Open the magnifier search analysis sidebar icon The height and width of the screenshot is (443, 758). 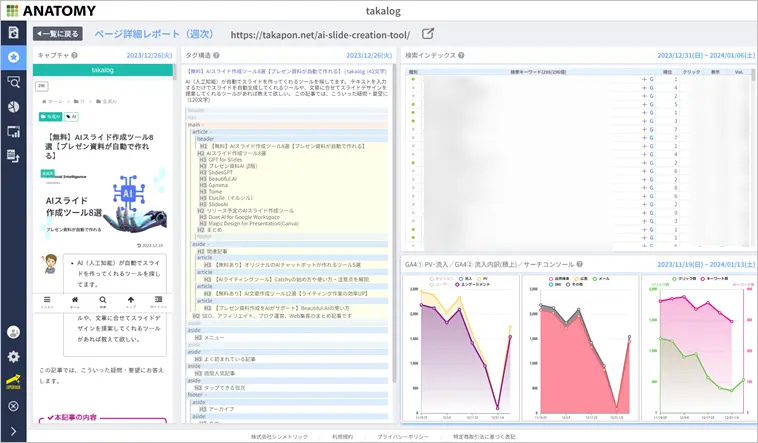pos(14,82)
